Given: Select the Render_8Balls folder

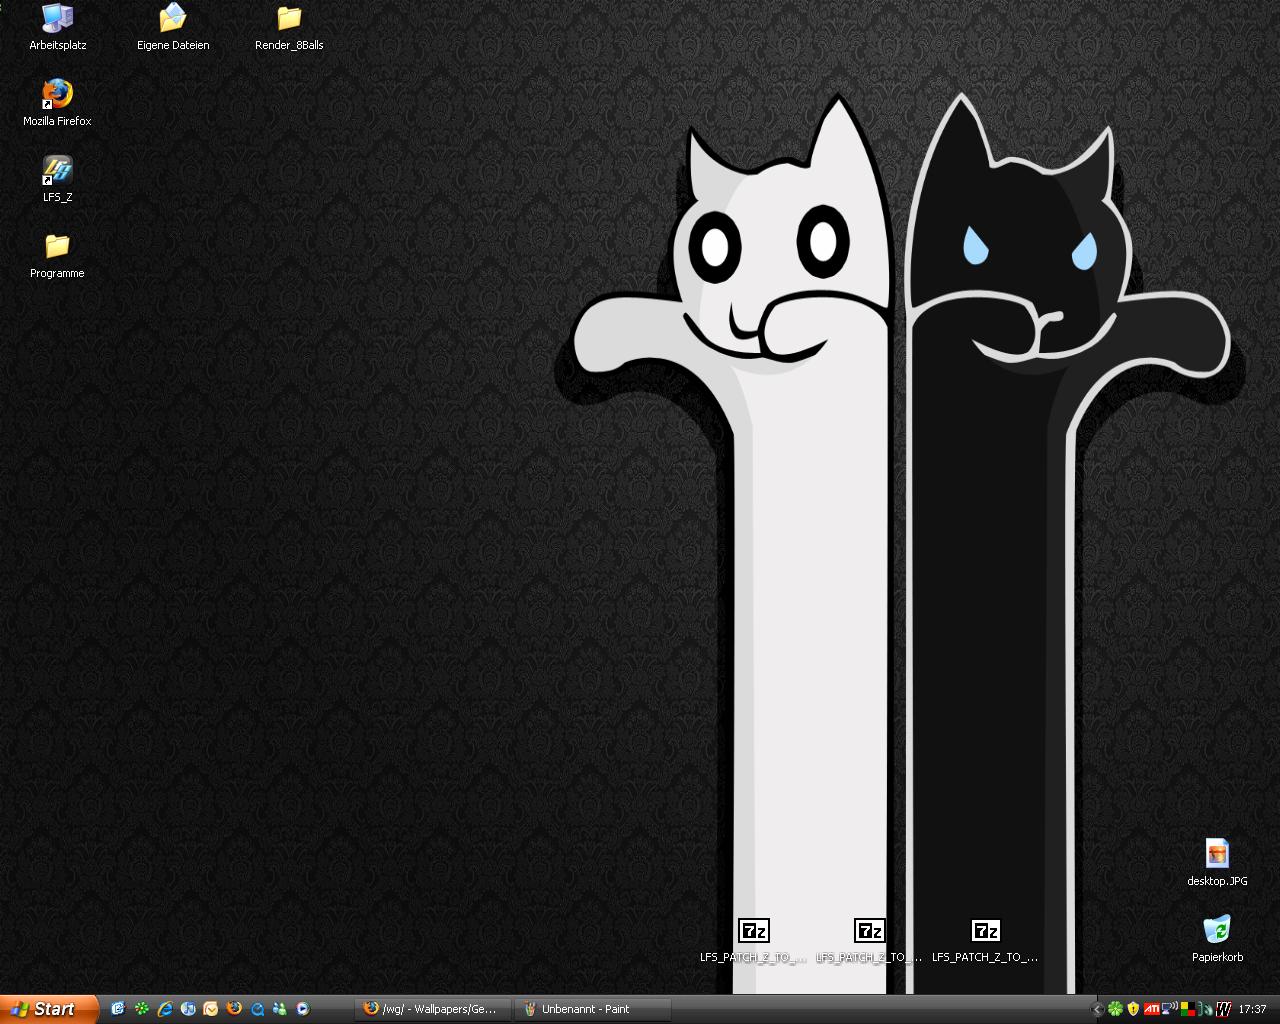Looking at the screenshot, I should [x=289, y=27].
